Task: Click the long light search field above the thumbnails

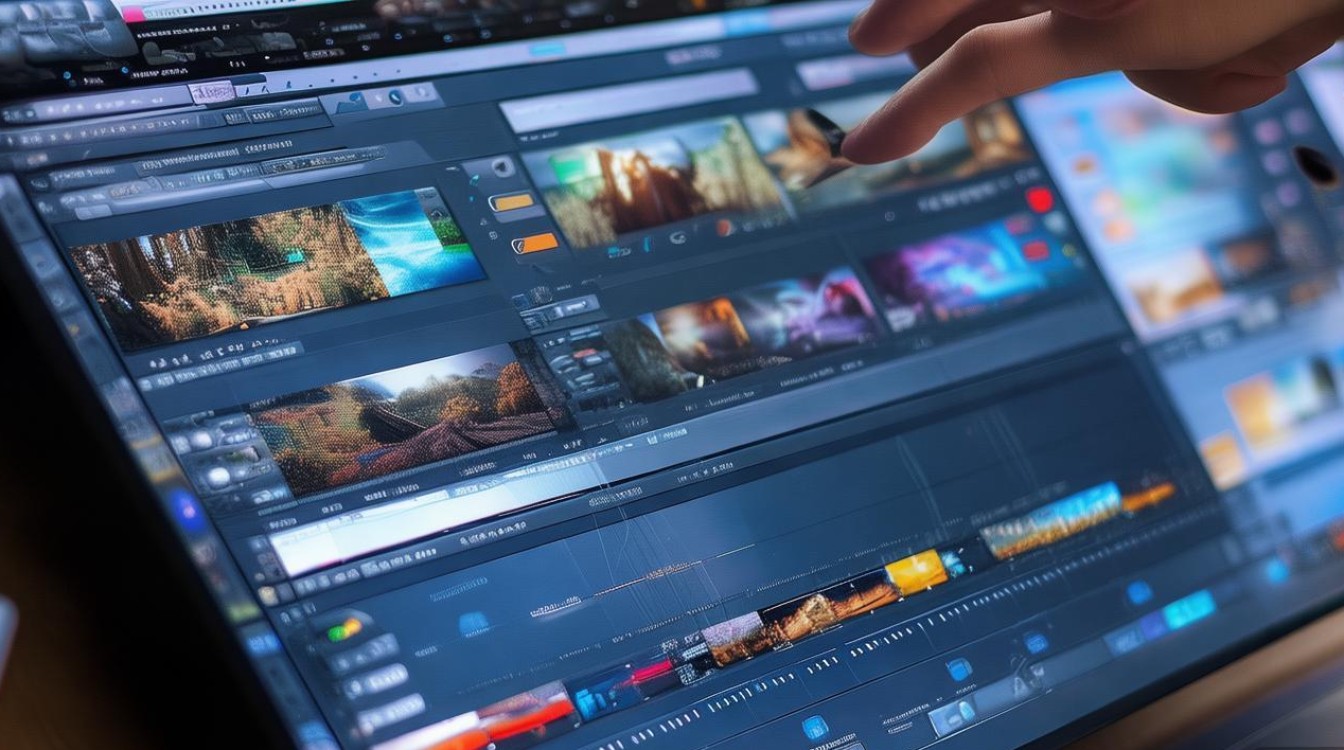Action: (630, 102)
